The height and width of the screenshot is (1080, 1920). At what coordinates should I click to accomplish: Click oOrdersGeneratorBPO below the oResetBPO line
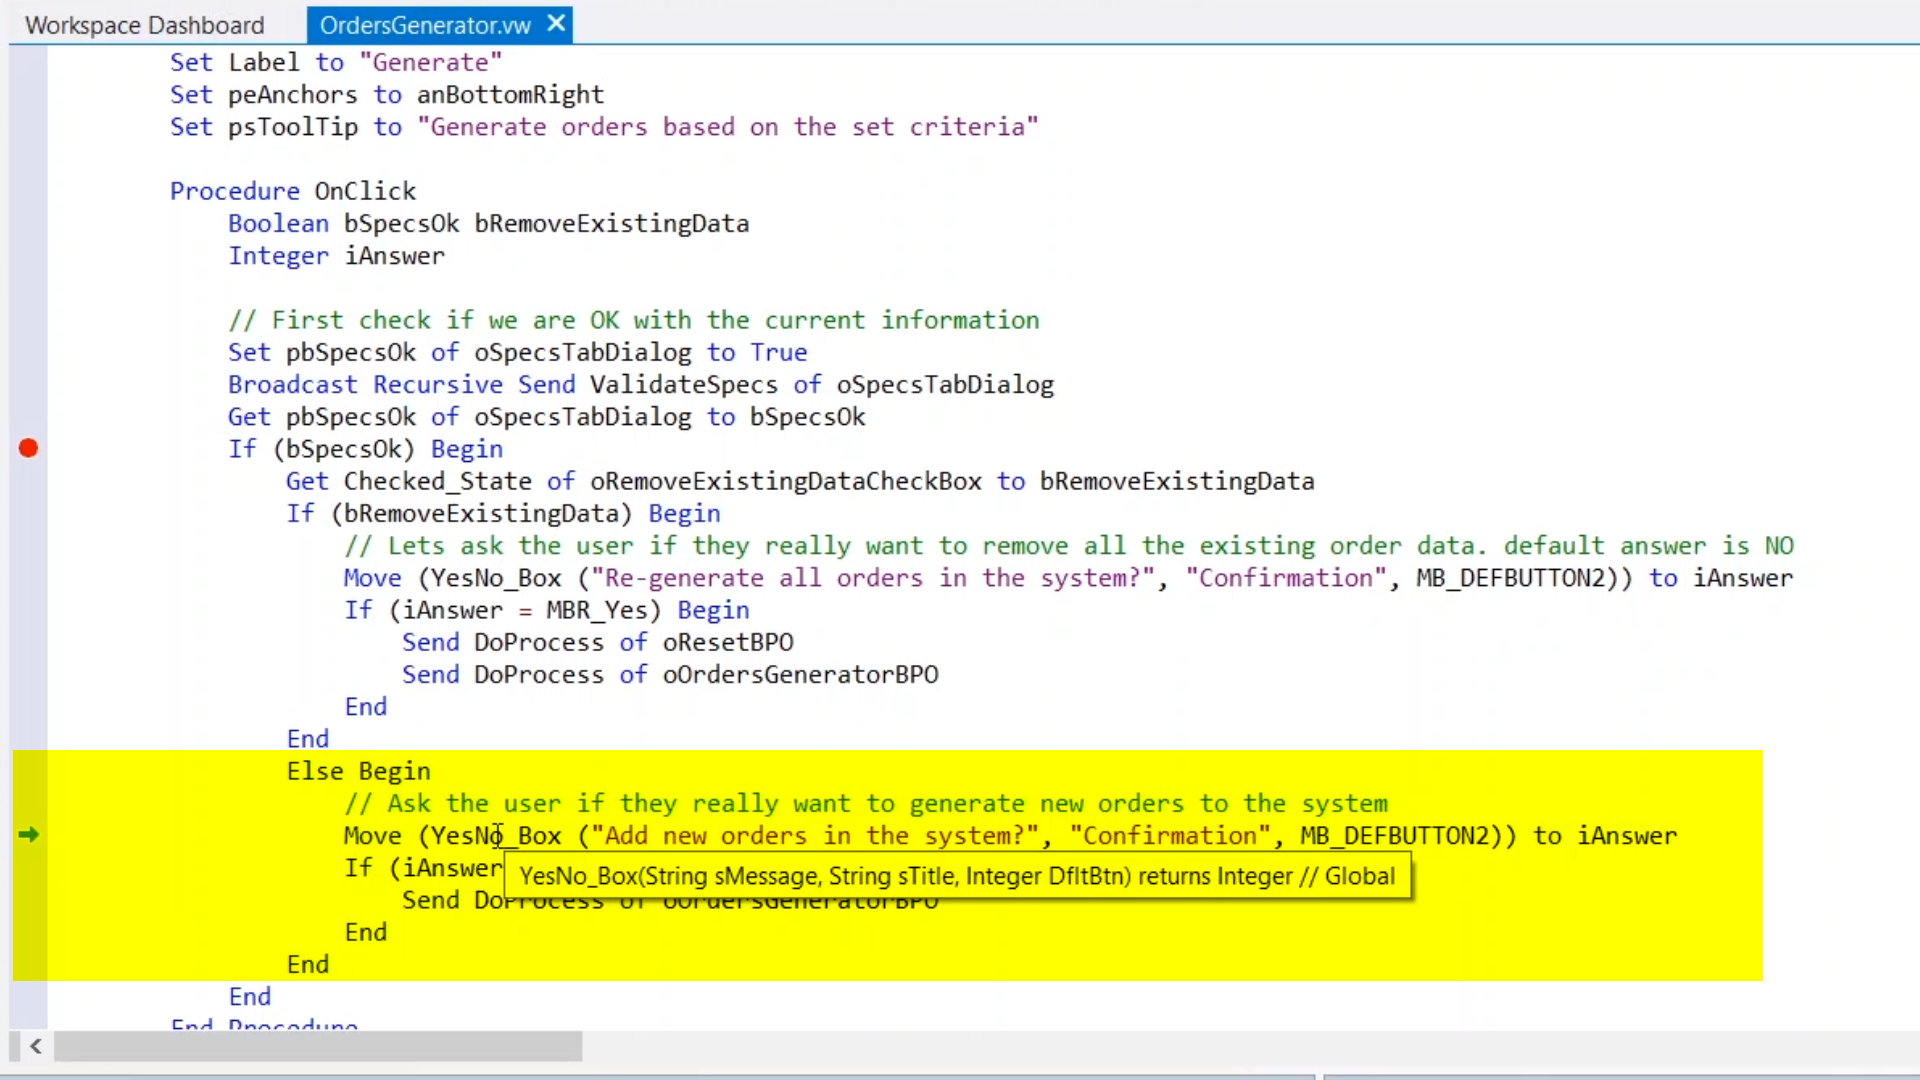[x=800, y=674]
